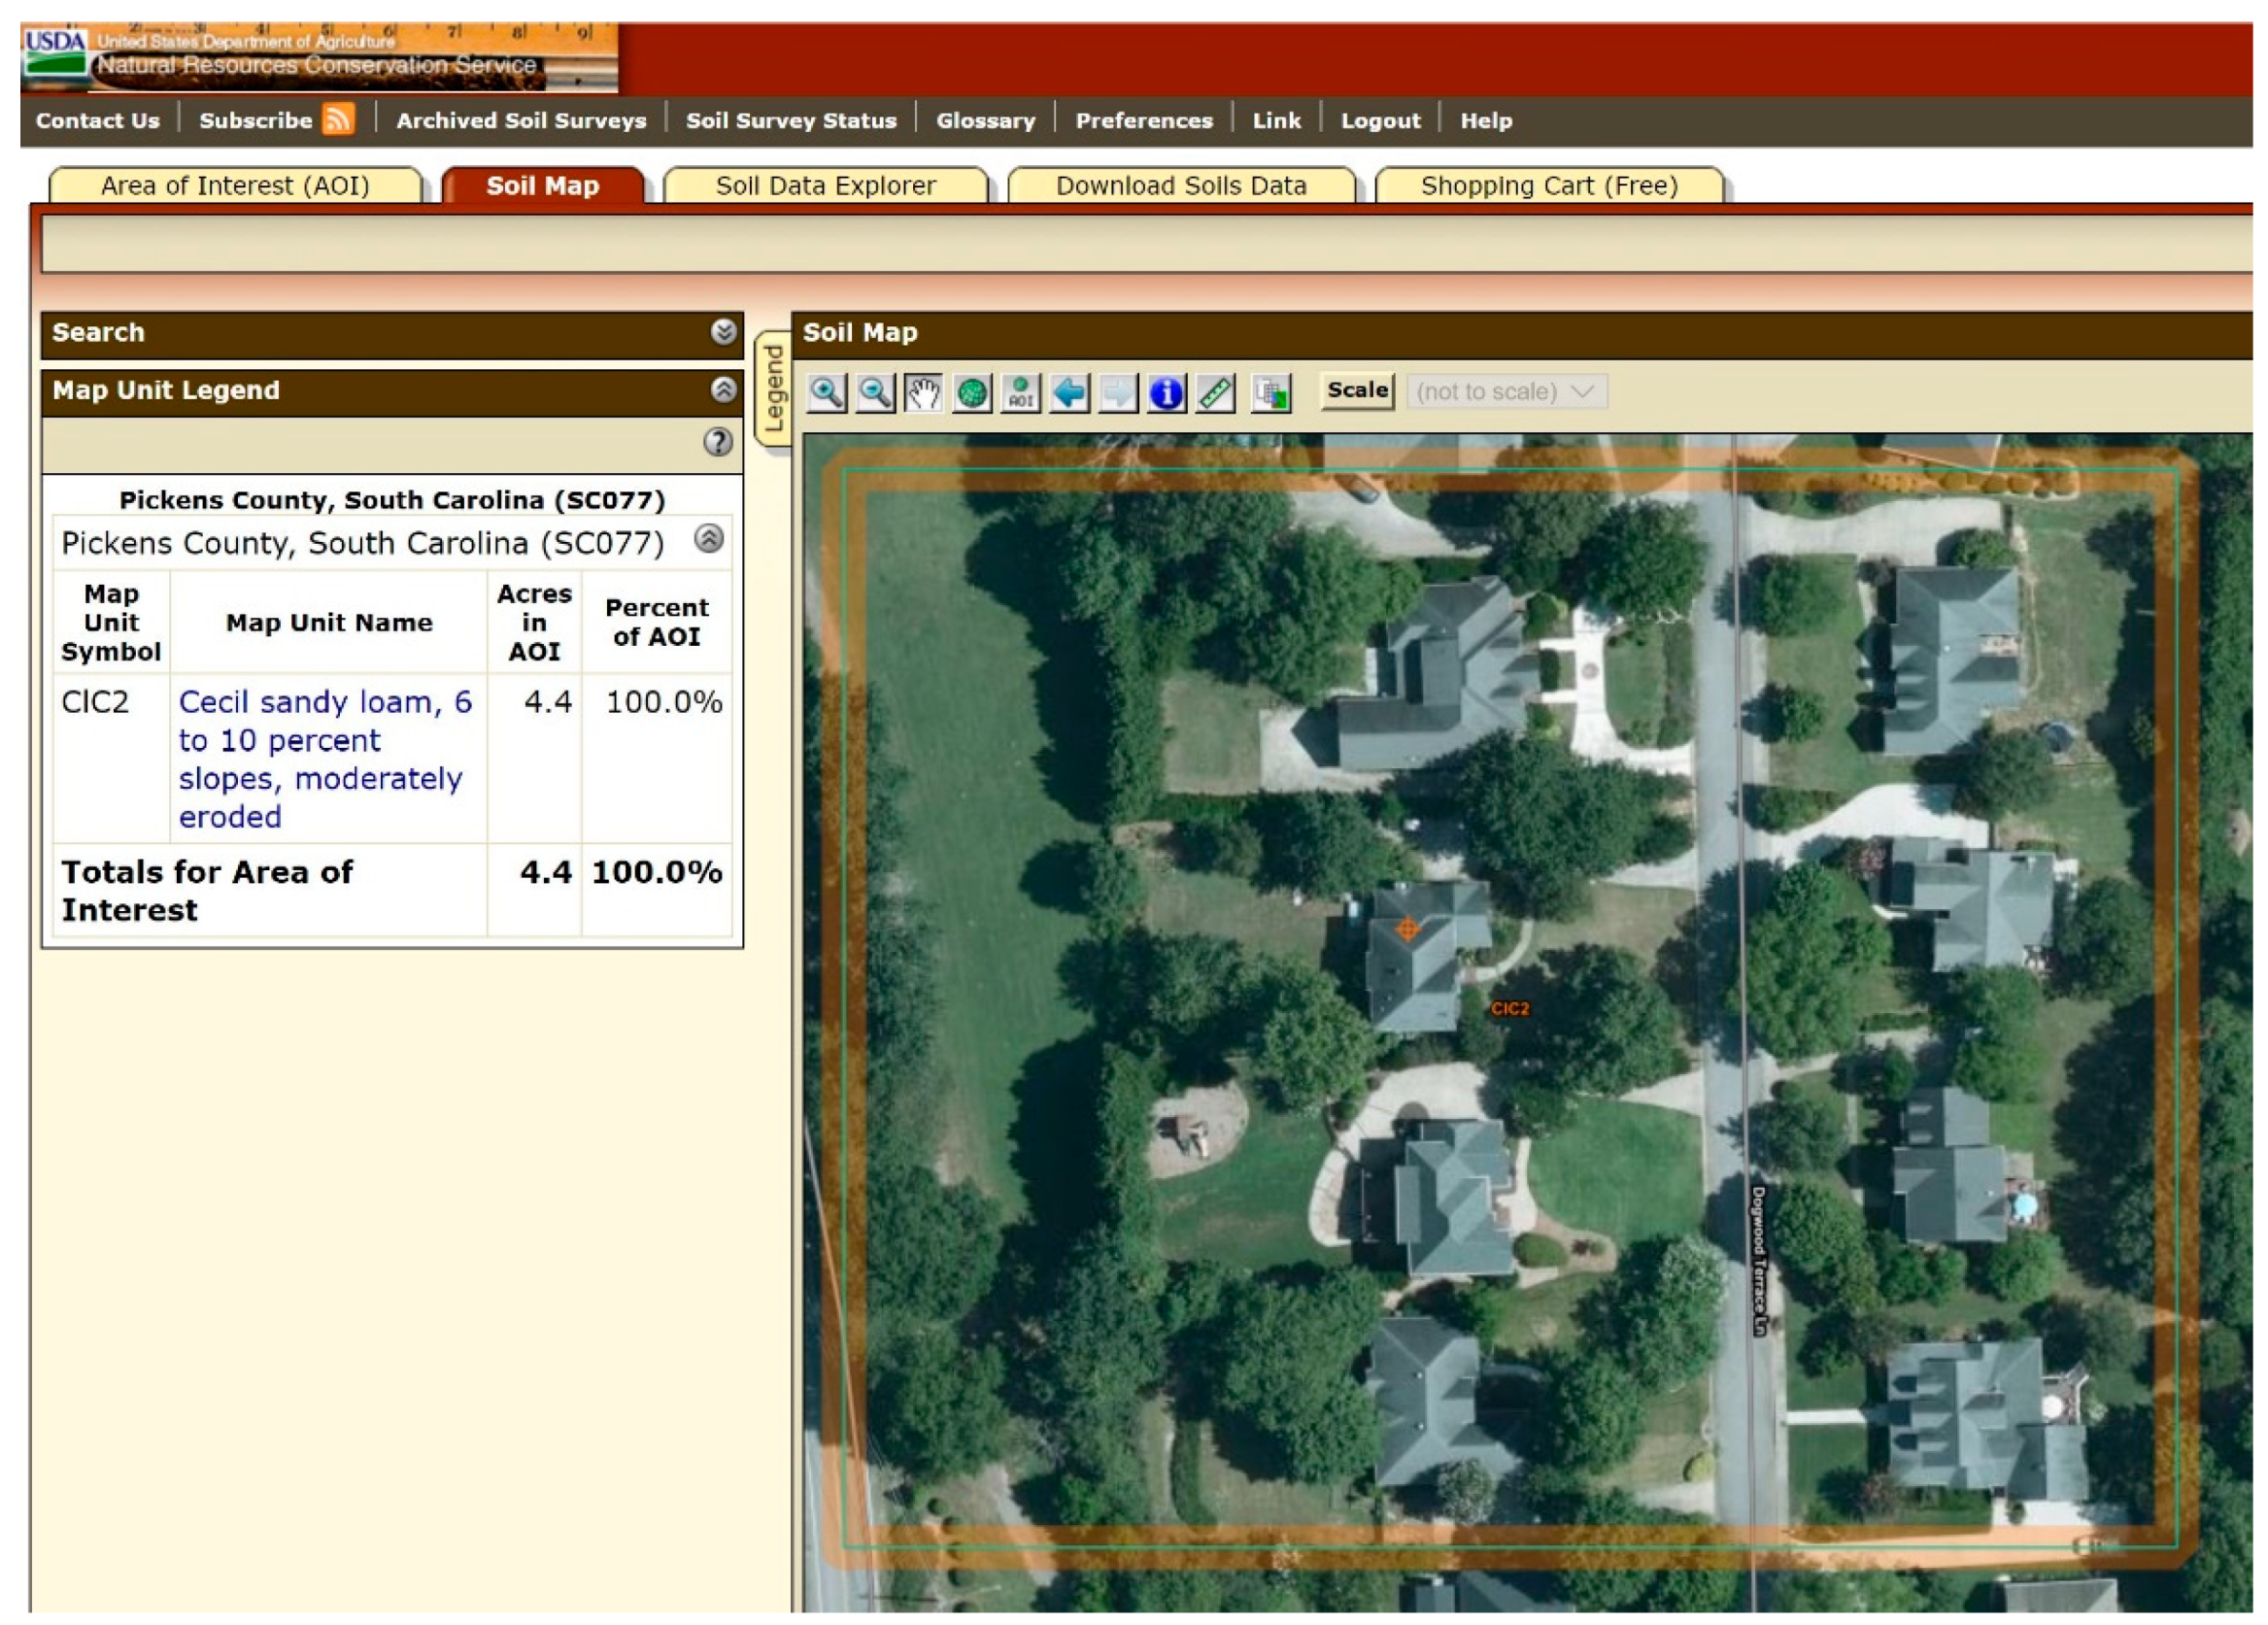This screenshot has width=2268, height=1625.
Task: Activate the Pan hand tool
Action: [923, 393]
